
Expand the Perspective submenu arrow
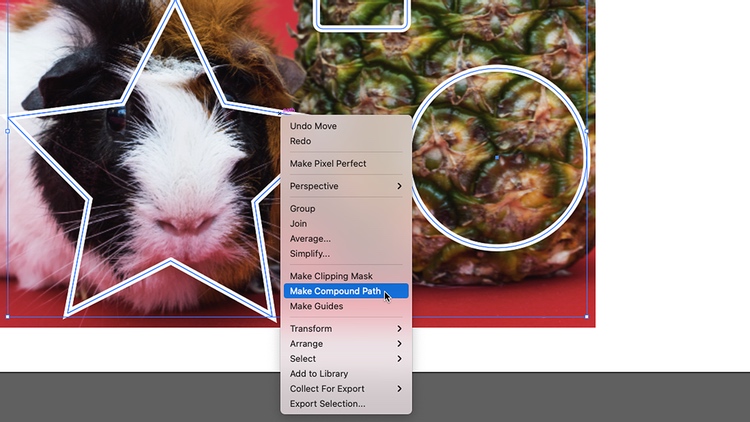pos(399,186)
